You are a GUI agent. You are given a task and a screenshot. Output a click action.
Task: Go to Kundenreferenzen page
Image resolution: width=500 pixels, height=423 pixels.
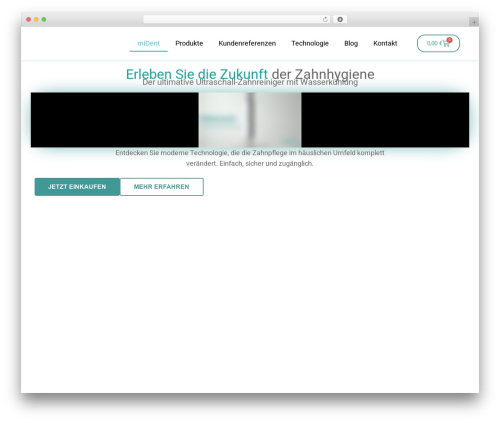pos(247,43)
